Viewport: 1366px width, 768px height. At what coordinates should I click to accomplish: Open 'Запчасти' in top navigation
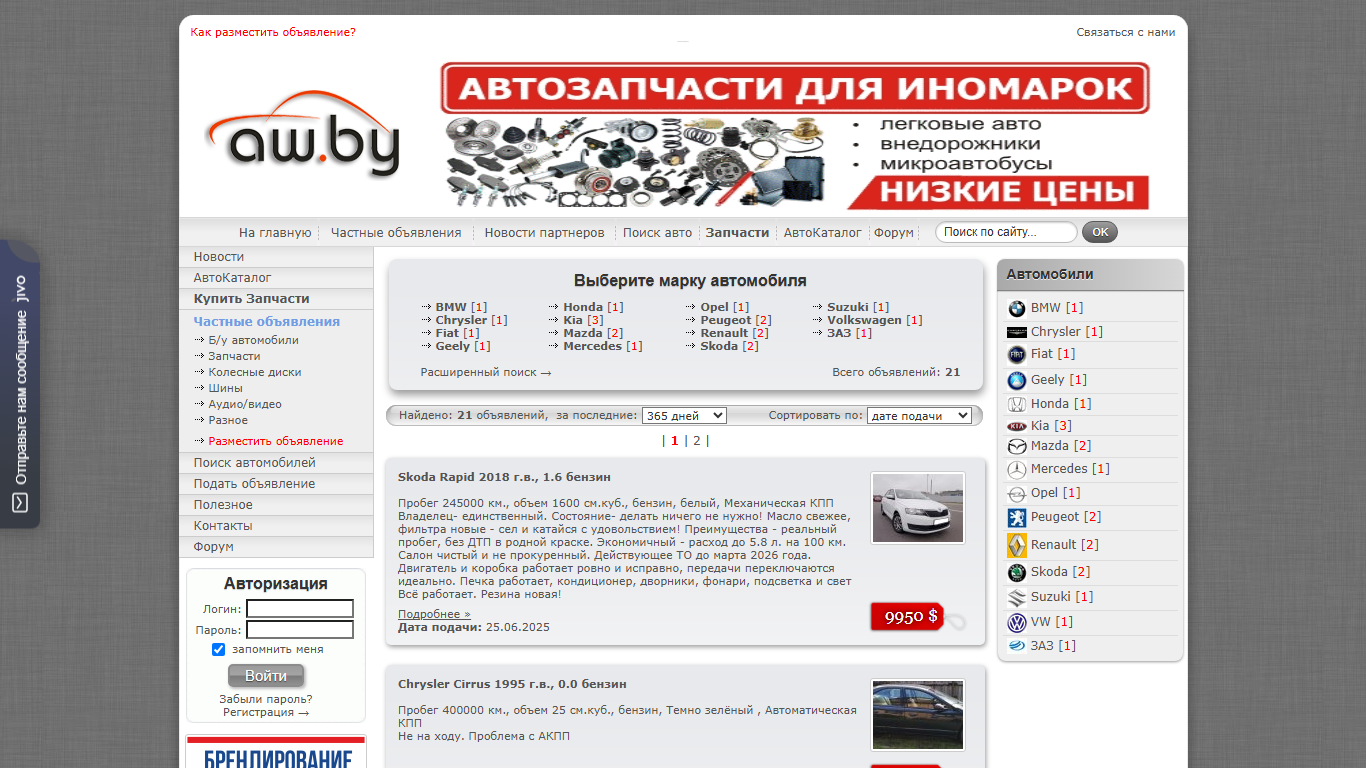pos(737,233)
